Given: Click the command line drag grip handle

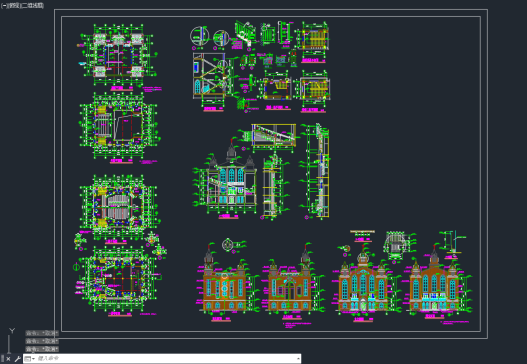Looking at the screenshot, I should pos(2,359).
